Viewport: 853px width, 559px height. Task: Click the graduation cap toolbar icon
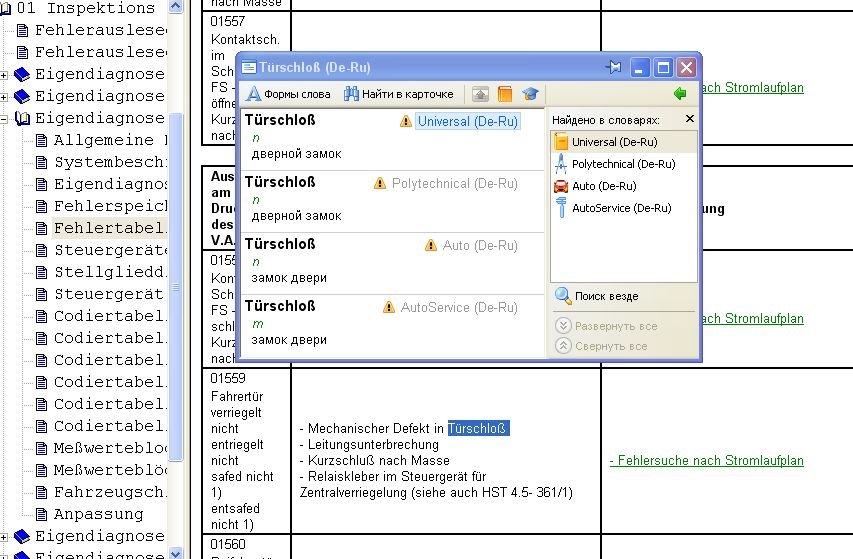pos(530,94)
